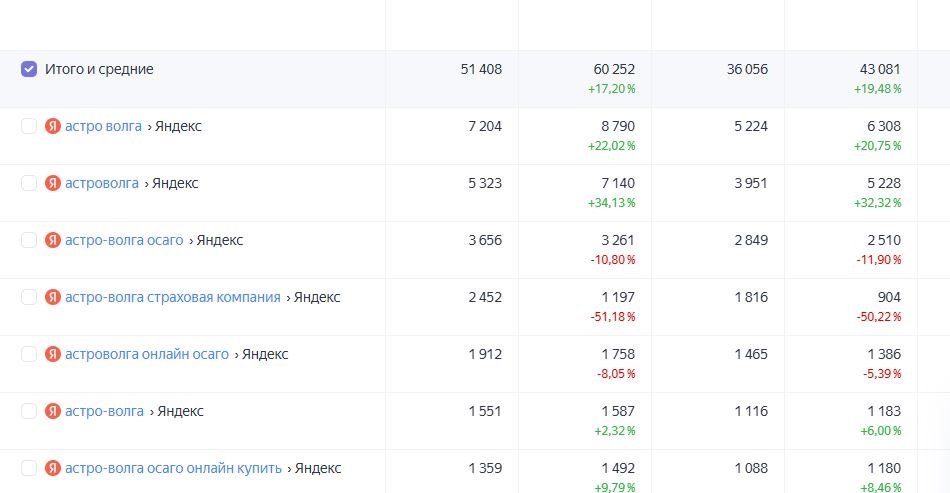
Task: Click Yandex icon beside астро волга
Action: pos(53,126)
